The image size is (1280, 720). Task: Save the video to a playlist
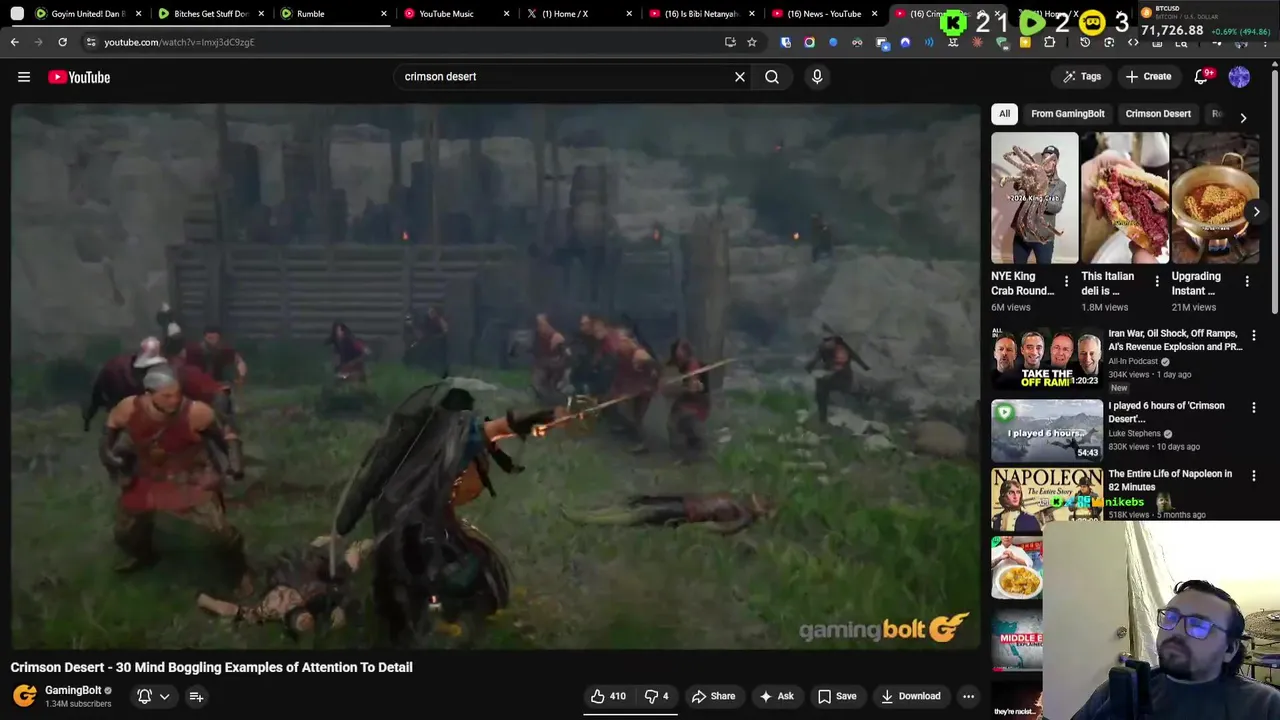click(x=837, y=696)
